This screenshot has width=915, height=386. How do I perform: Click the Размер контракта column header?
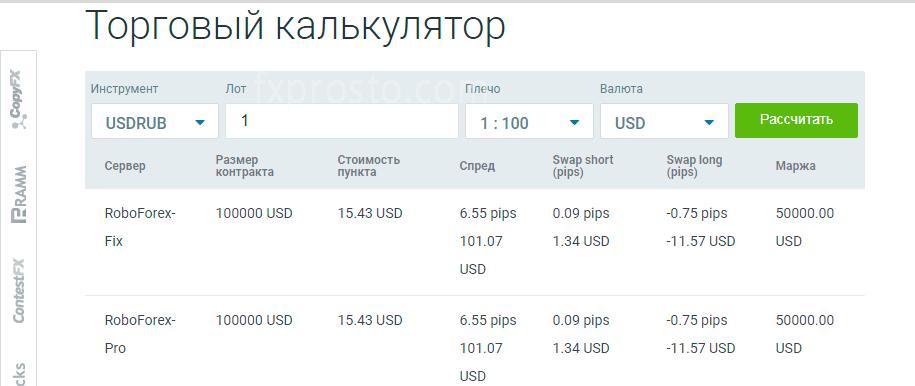245,166
